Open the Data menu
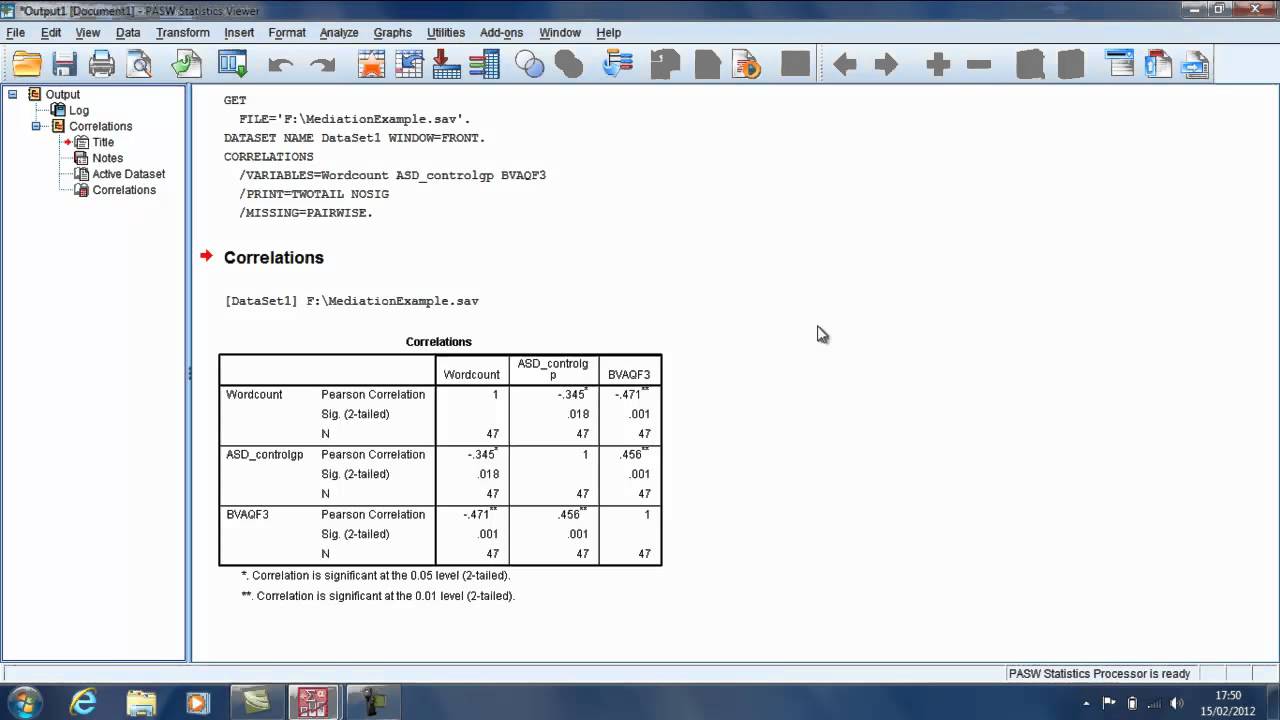Screen dimensions: 1280x720 click(128, 33)
